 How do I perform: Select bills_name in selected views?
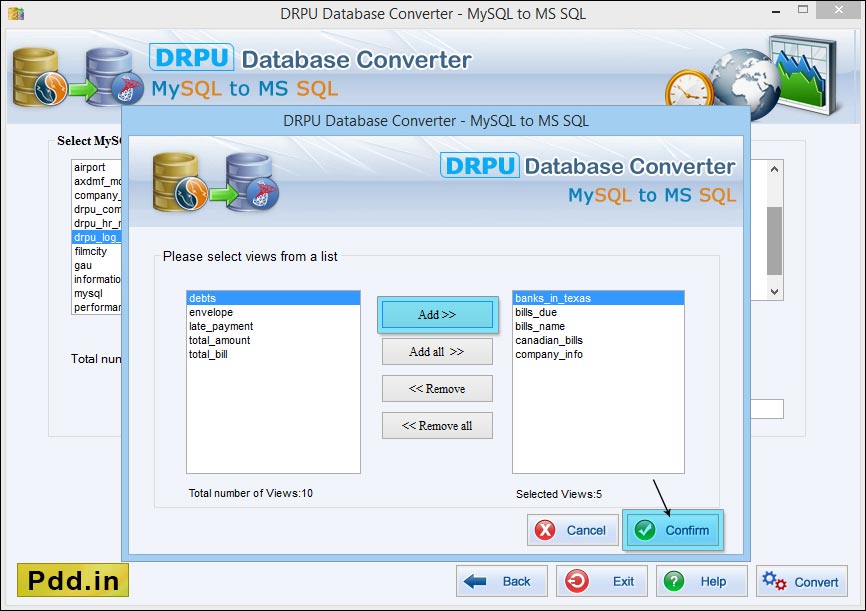598,326
